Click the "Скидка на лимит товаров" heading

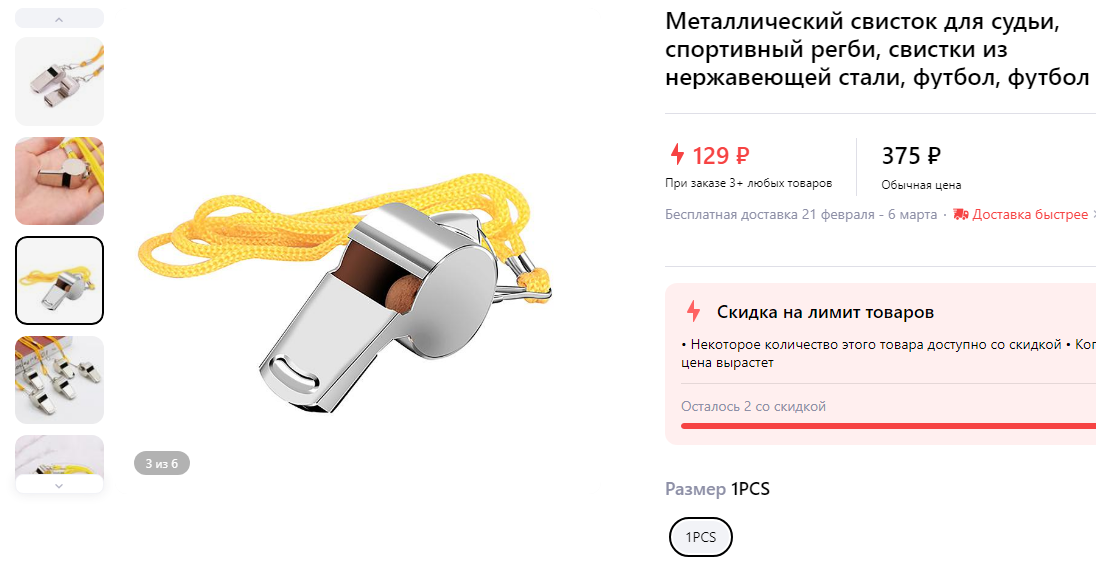(825, 312)
